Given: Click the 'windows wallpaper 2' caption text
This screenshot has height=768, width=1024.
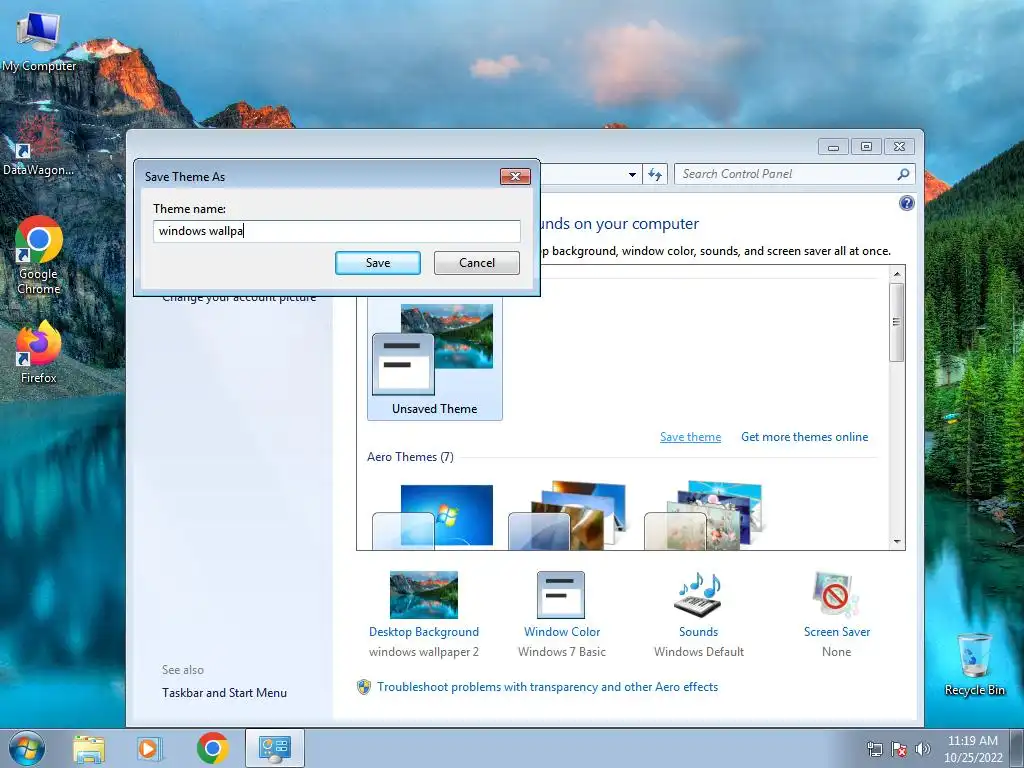Looking at the screenshot, I should coord(424,652).
